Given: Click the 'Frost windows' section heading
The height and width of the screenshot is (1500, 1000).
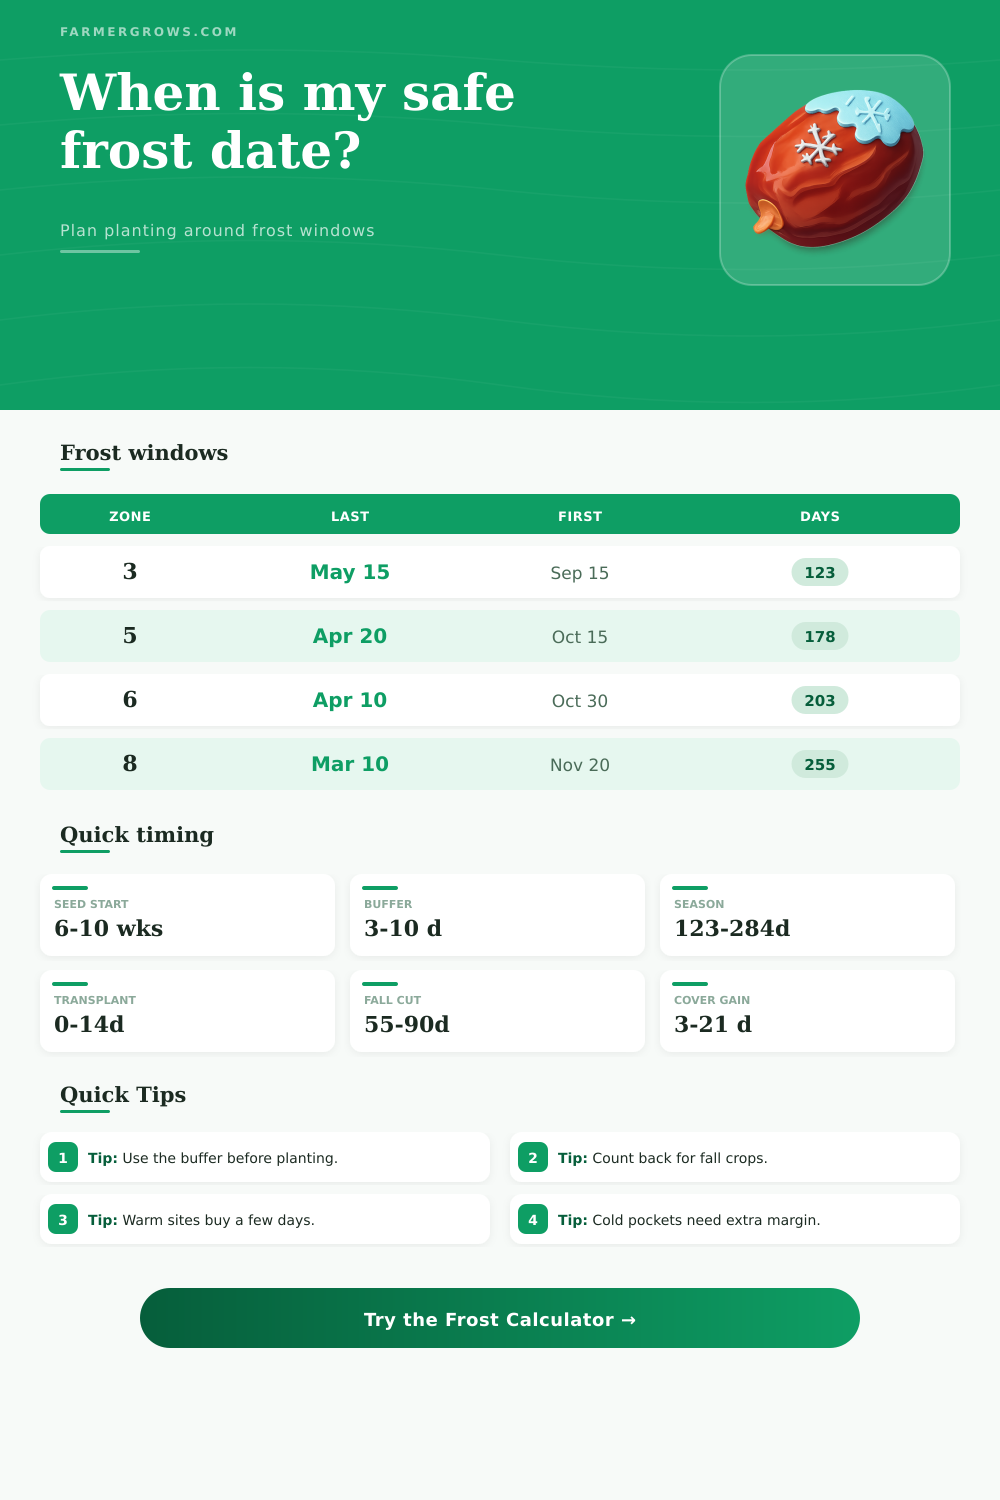Looking at the screenshot, I should coord(144,453).
